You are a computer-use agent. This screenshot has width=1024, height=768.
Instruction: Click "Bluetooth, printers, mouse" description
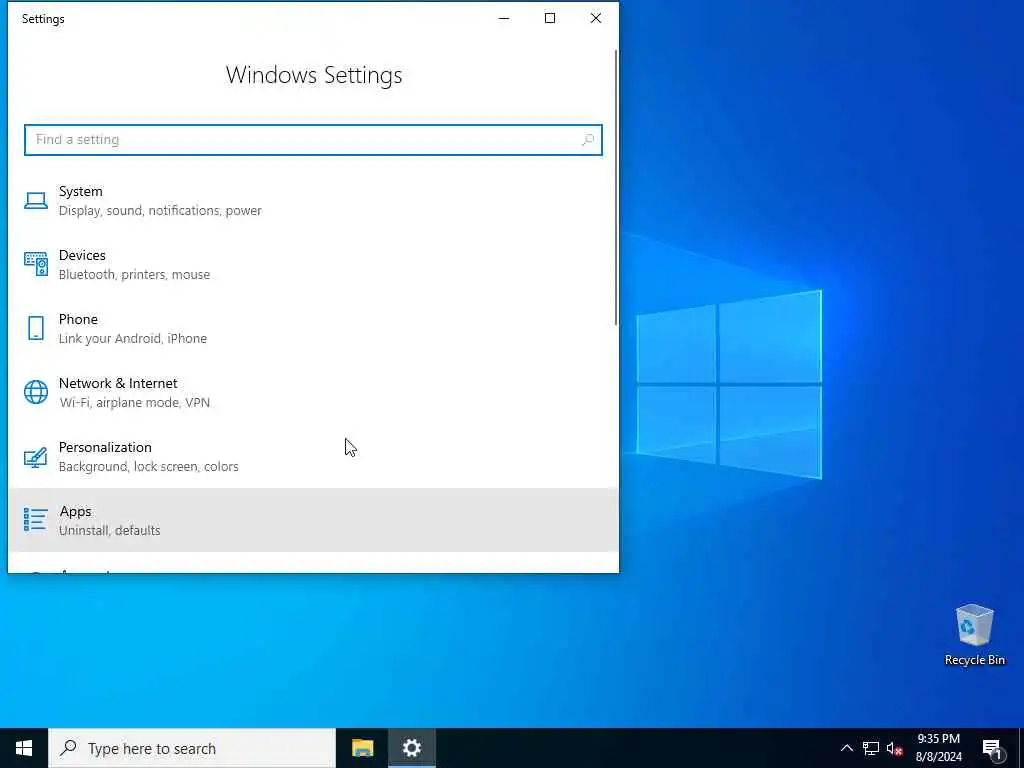click(x=135, y=274)
